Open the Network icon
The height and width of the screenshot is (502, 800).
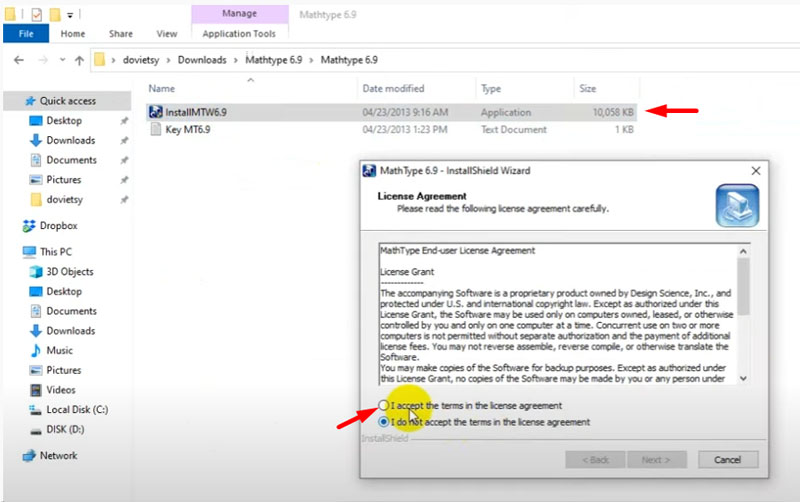(x=29, y=456)
